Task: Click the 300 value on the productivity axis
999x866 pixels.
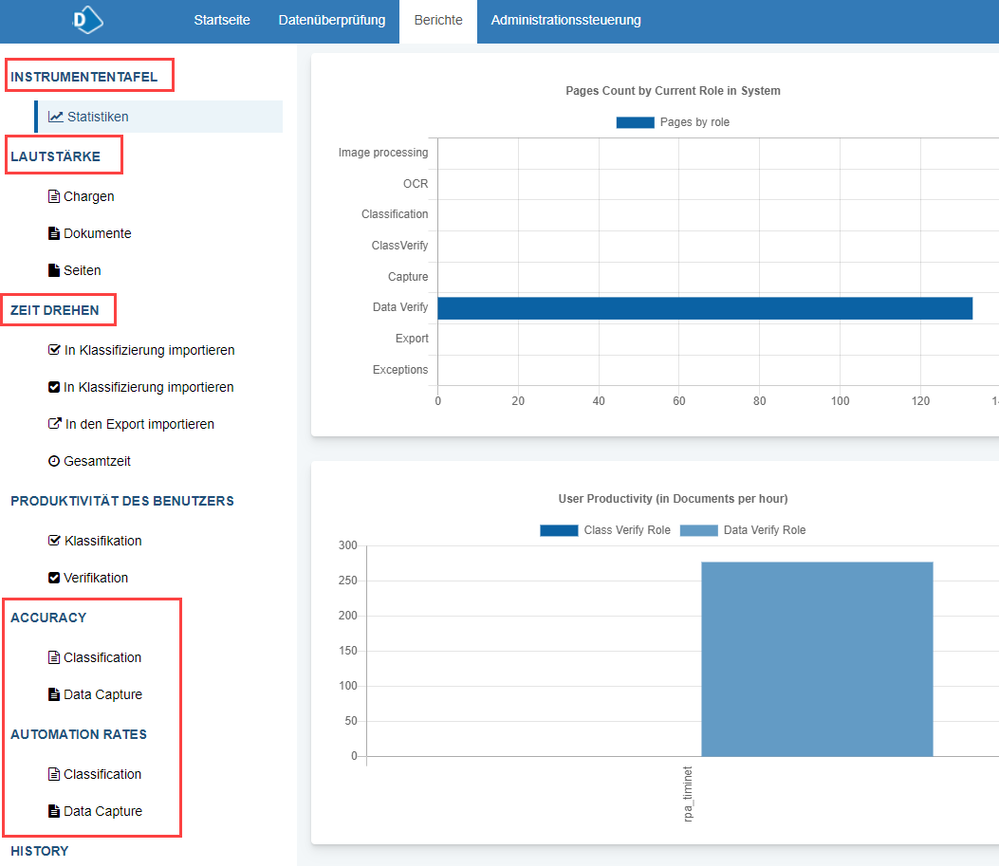Action: tap(348, 545)
